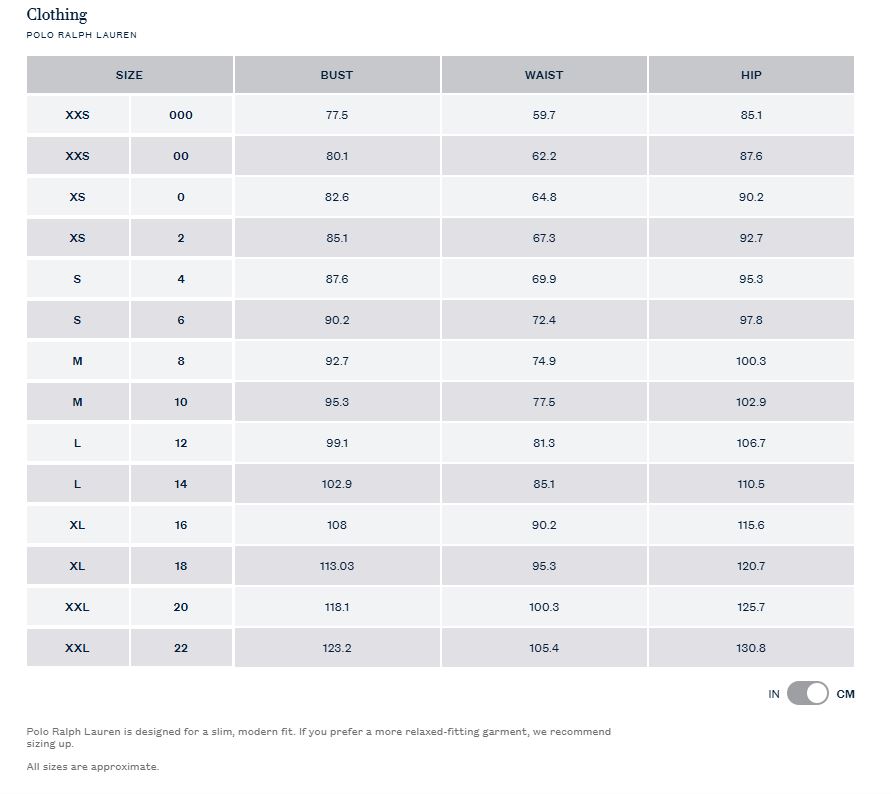Click waist value 100.3

pyautogui.click(x=544, y=607)
